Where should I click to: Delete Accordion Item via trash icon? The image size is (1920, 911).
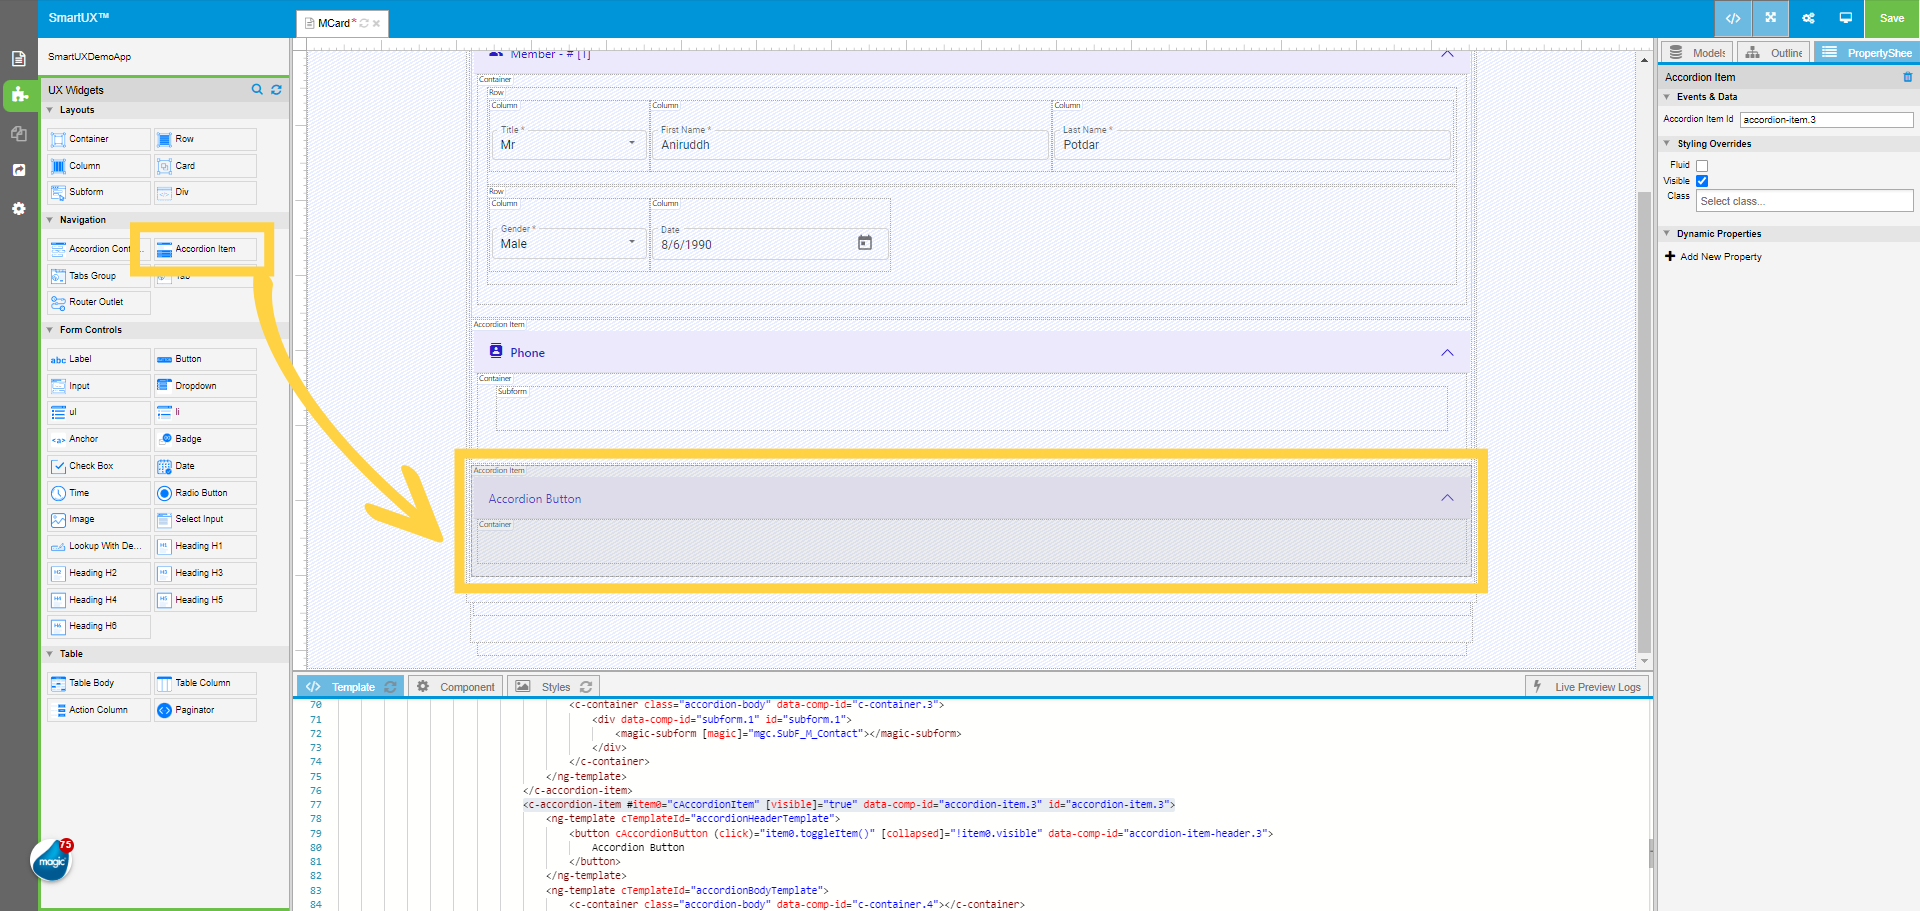[1907, 77]
